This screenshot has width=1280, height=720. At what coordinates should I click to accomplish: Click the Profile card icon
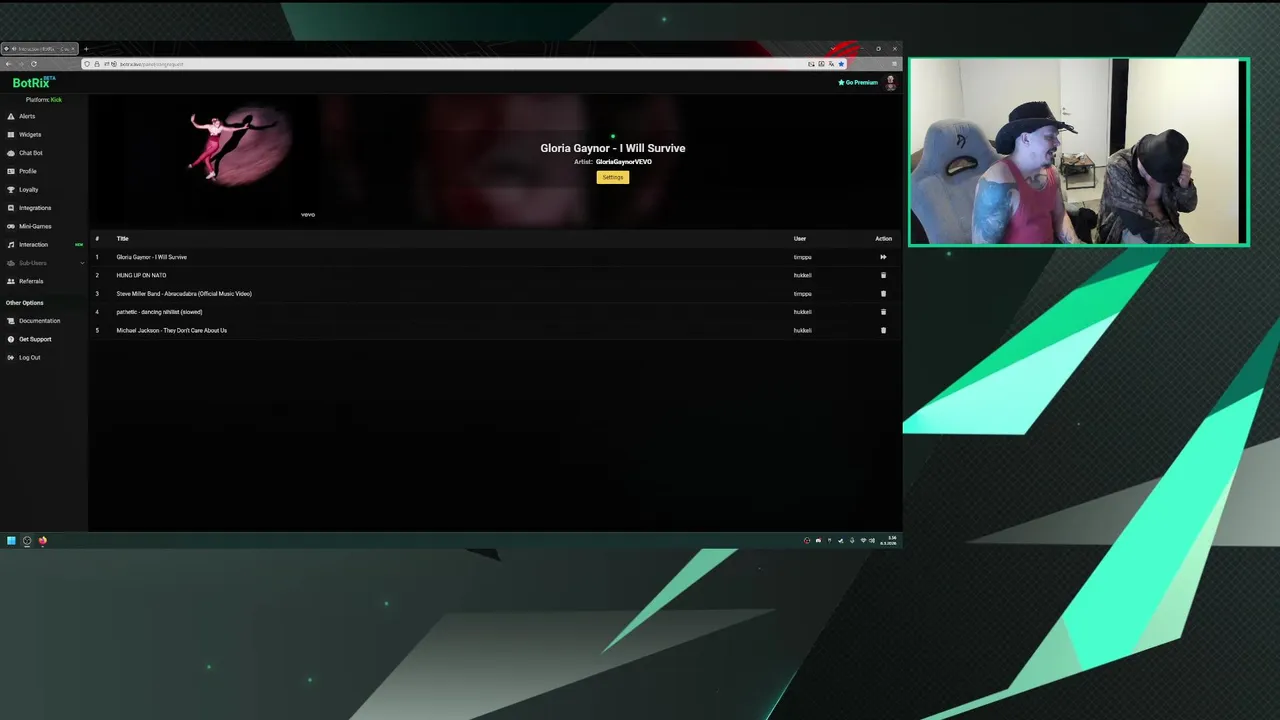coord(11,171)
